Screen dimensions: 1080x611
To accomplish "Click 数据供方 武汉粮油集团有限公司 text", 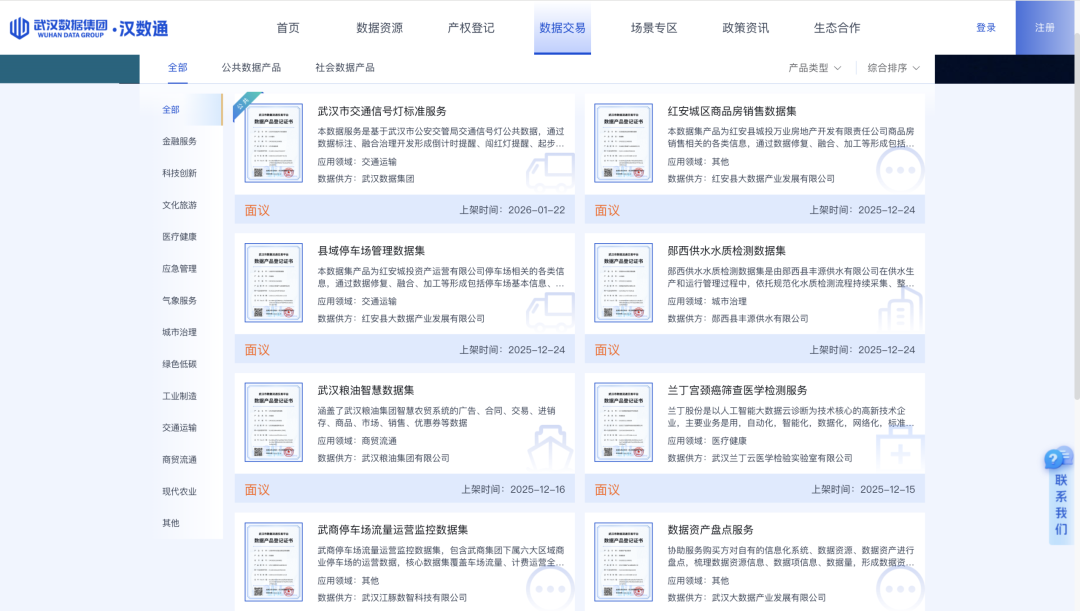I will click(x=383, y=458).
